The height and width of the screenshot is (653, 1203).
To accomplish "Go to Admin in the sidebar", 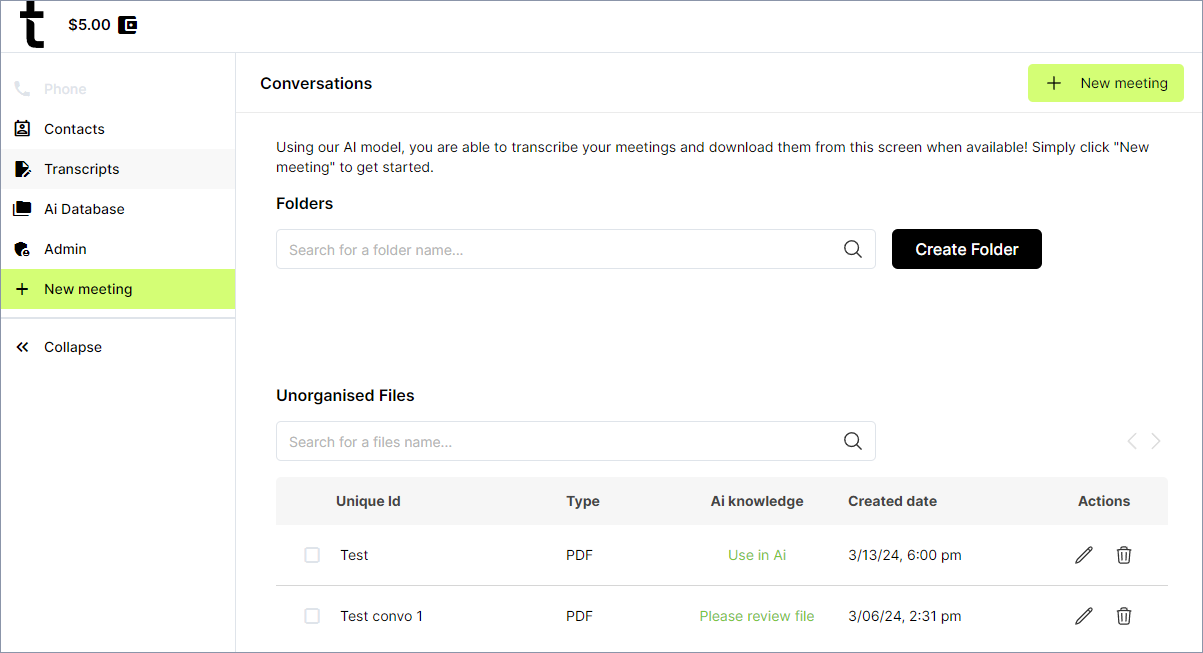I will click(x=118, y=249).
